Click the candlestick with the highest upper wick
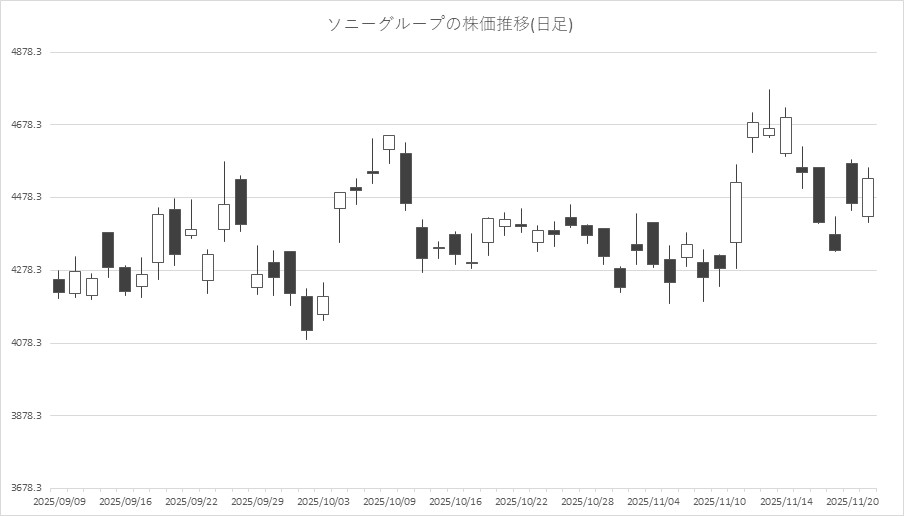The height and width of the screenshot is (516, 904). coord(769,131)
